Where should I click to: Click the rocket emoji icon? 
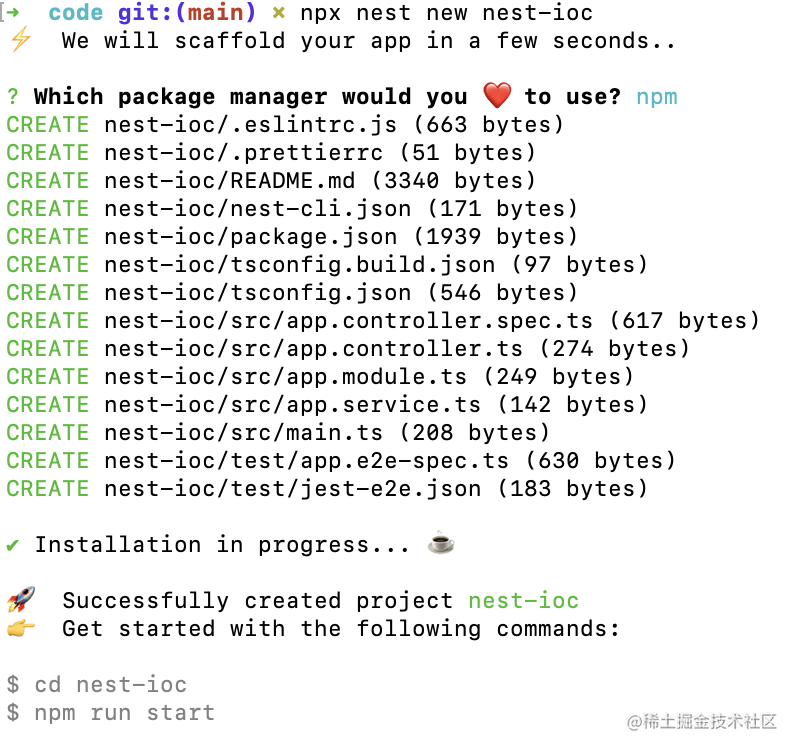(20, 600)
